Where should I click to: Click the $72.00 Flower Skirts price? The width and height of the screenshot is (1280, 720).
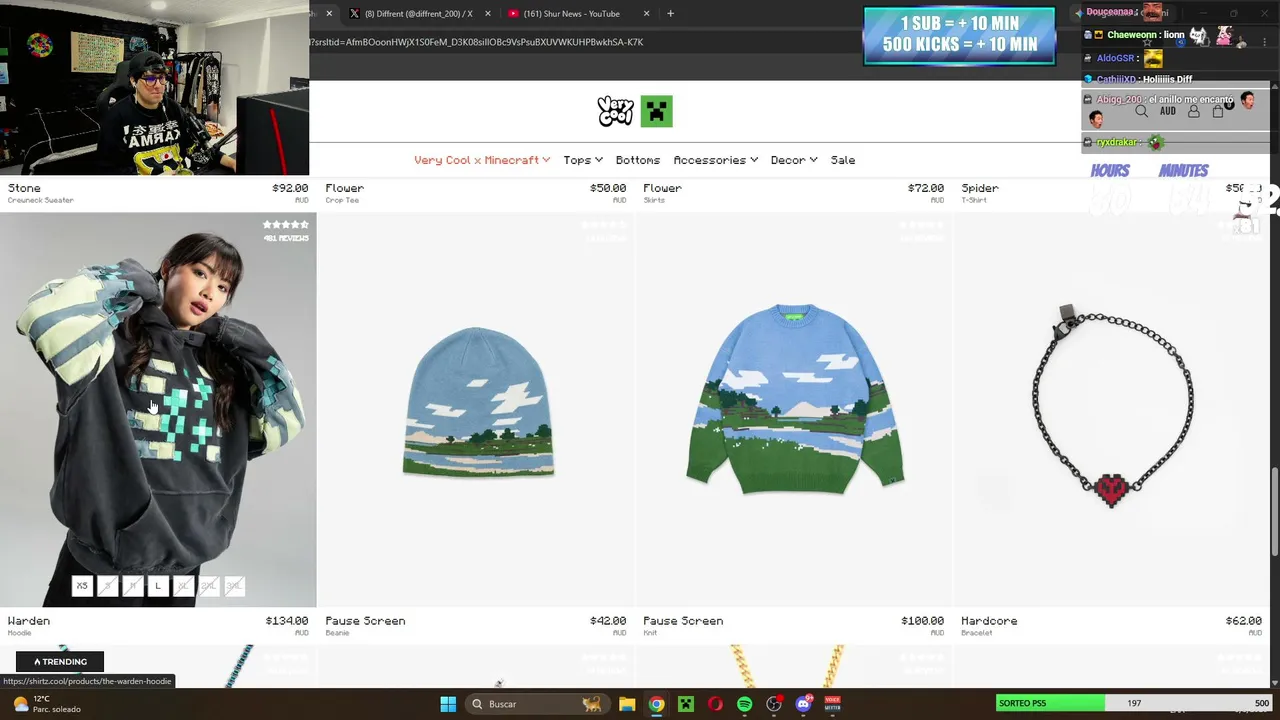pos(926,188)
